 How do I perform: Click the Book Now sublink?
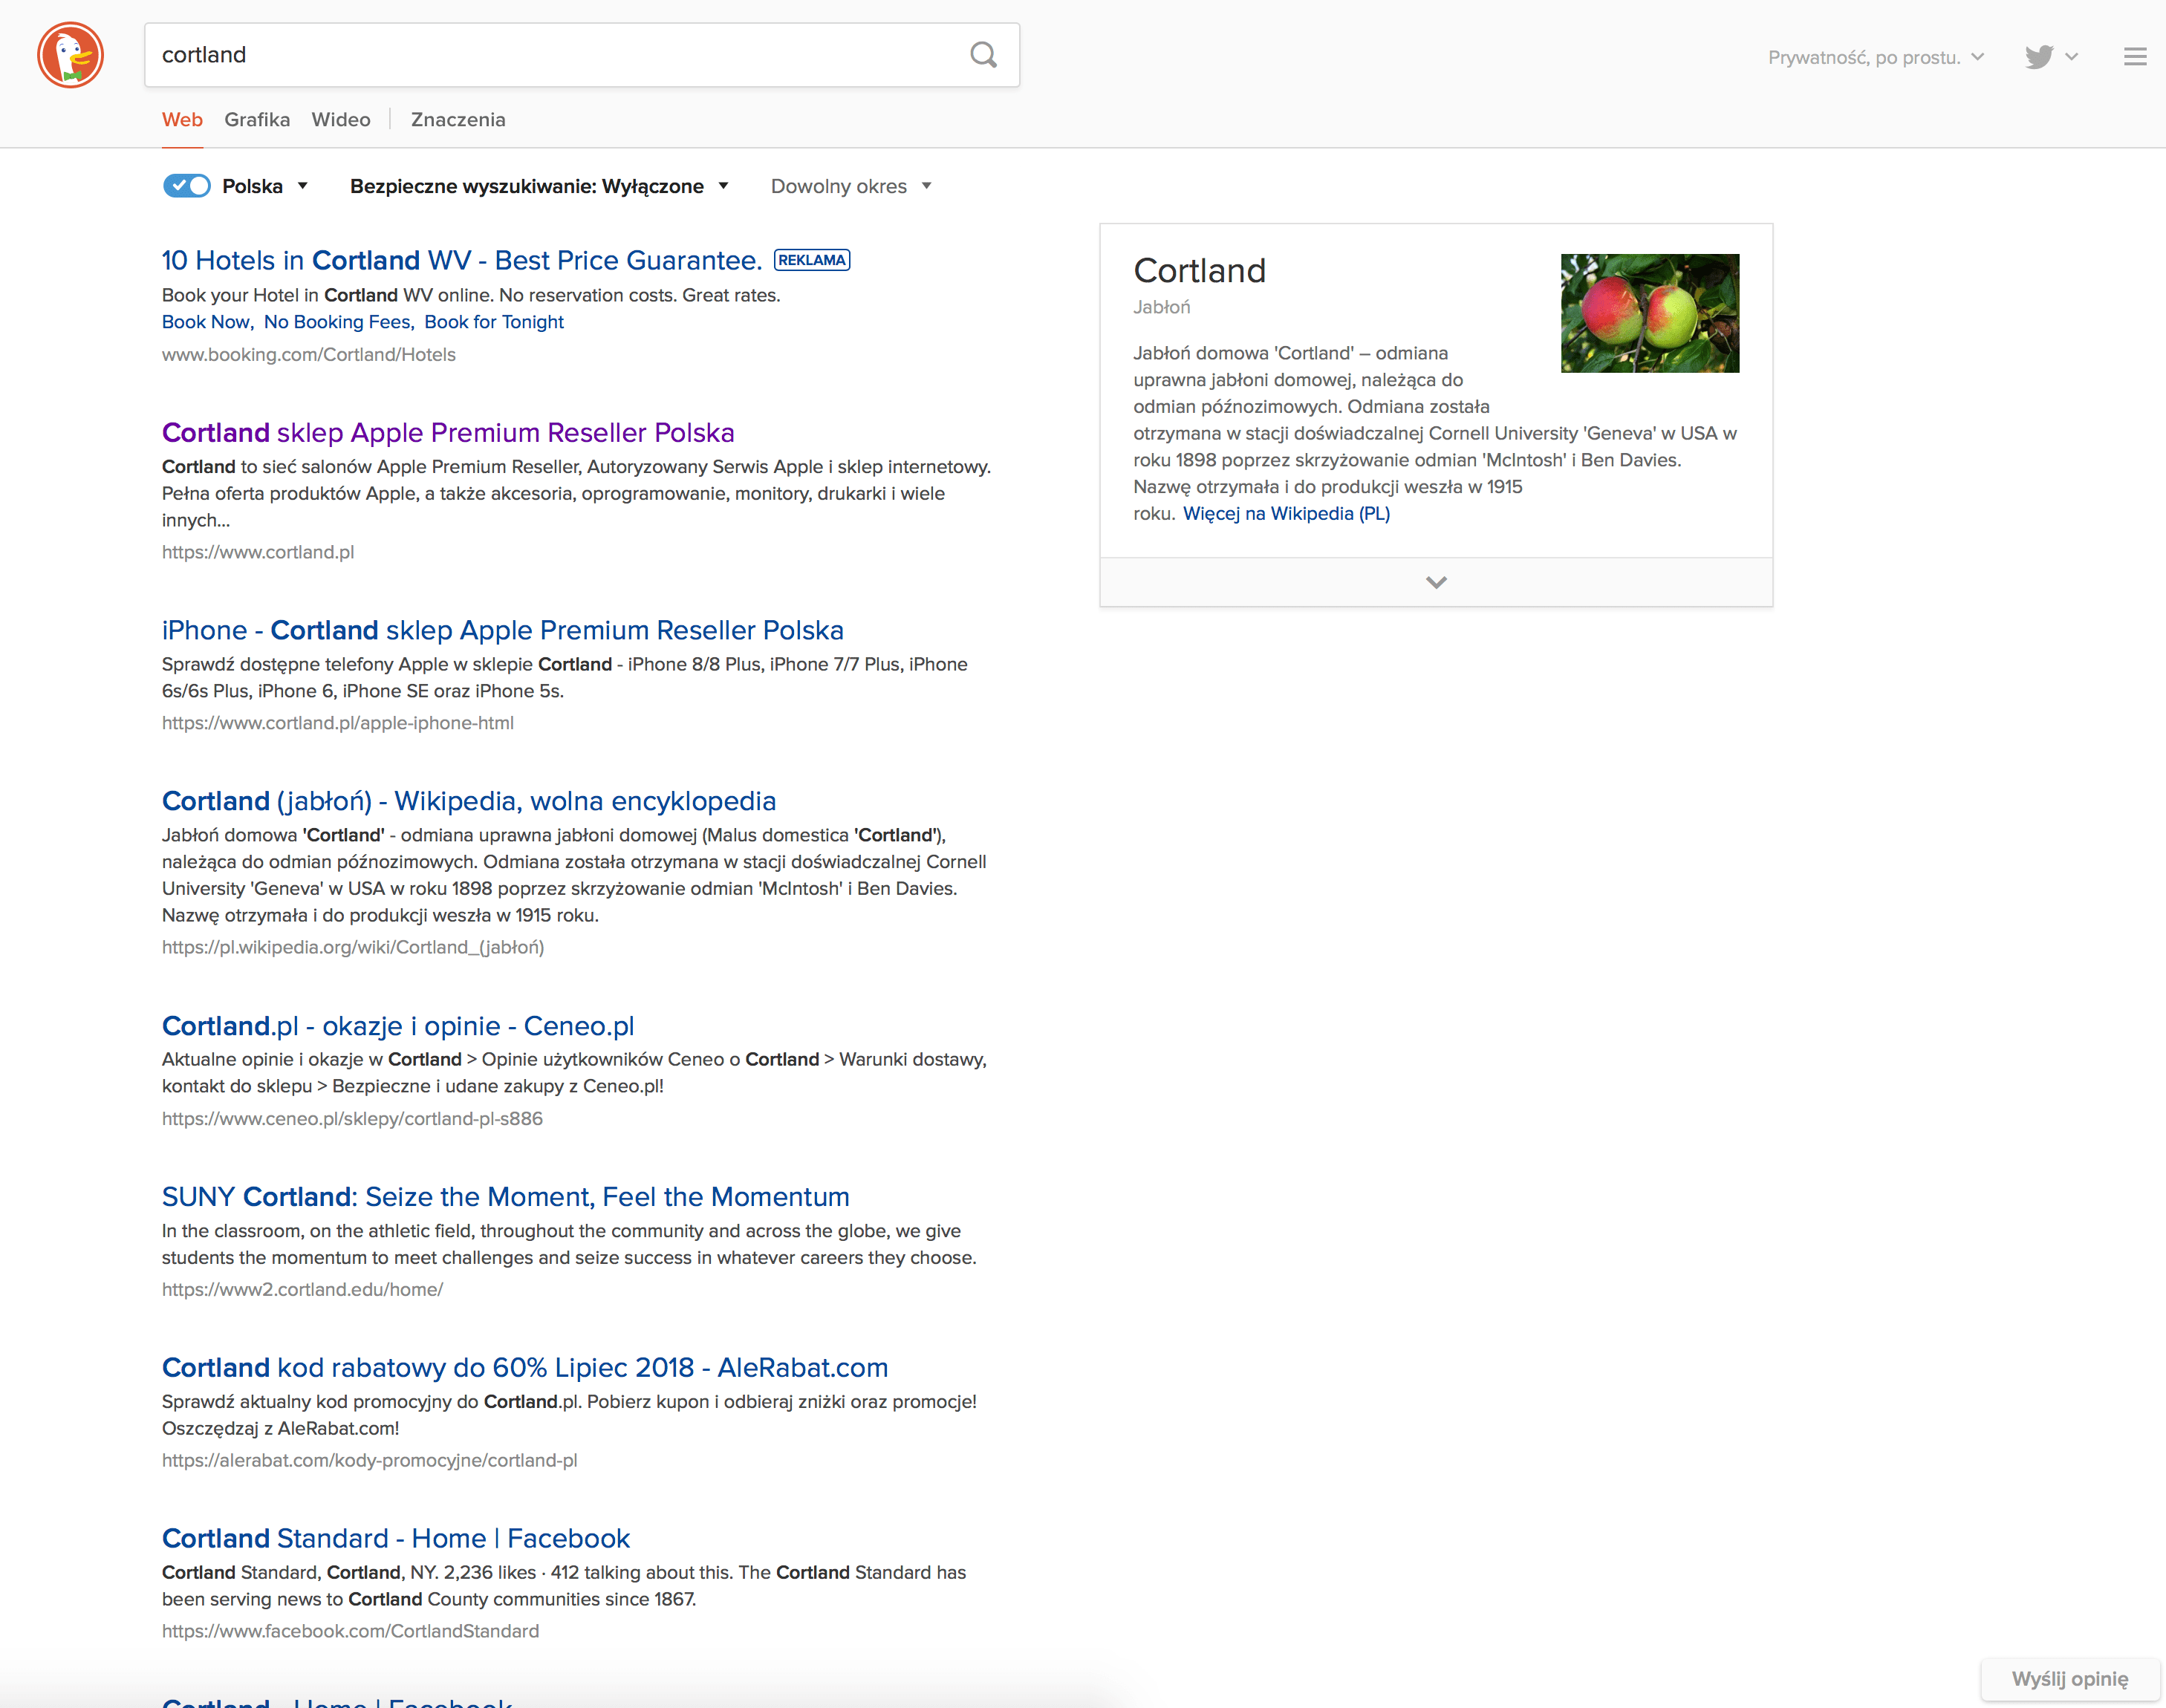pyautogui.click(x=206, y=322)
